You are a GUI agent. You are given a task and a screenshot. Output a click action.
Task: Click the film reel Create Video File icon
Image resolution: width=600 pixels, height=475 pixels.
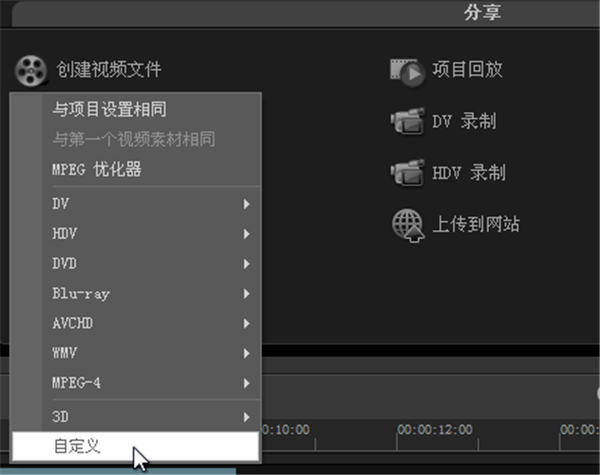pos(31,71)
